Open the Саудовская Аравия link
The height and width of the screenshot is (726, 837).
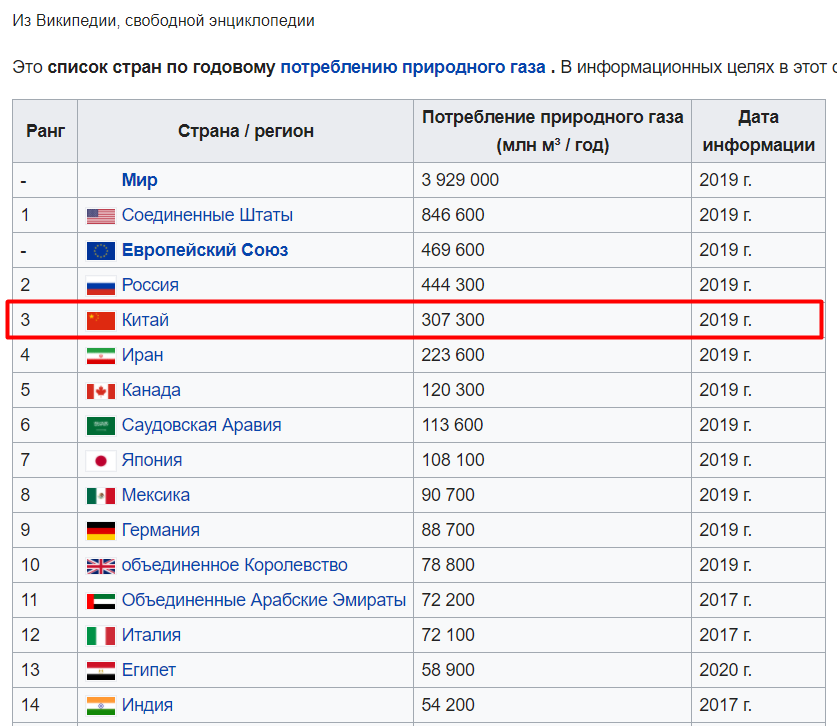201,425
